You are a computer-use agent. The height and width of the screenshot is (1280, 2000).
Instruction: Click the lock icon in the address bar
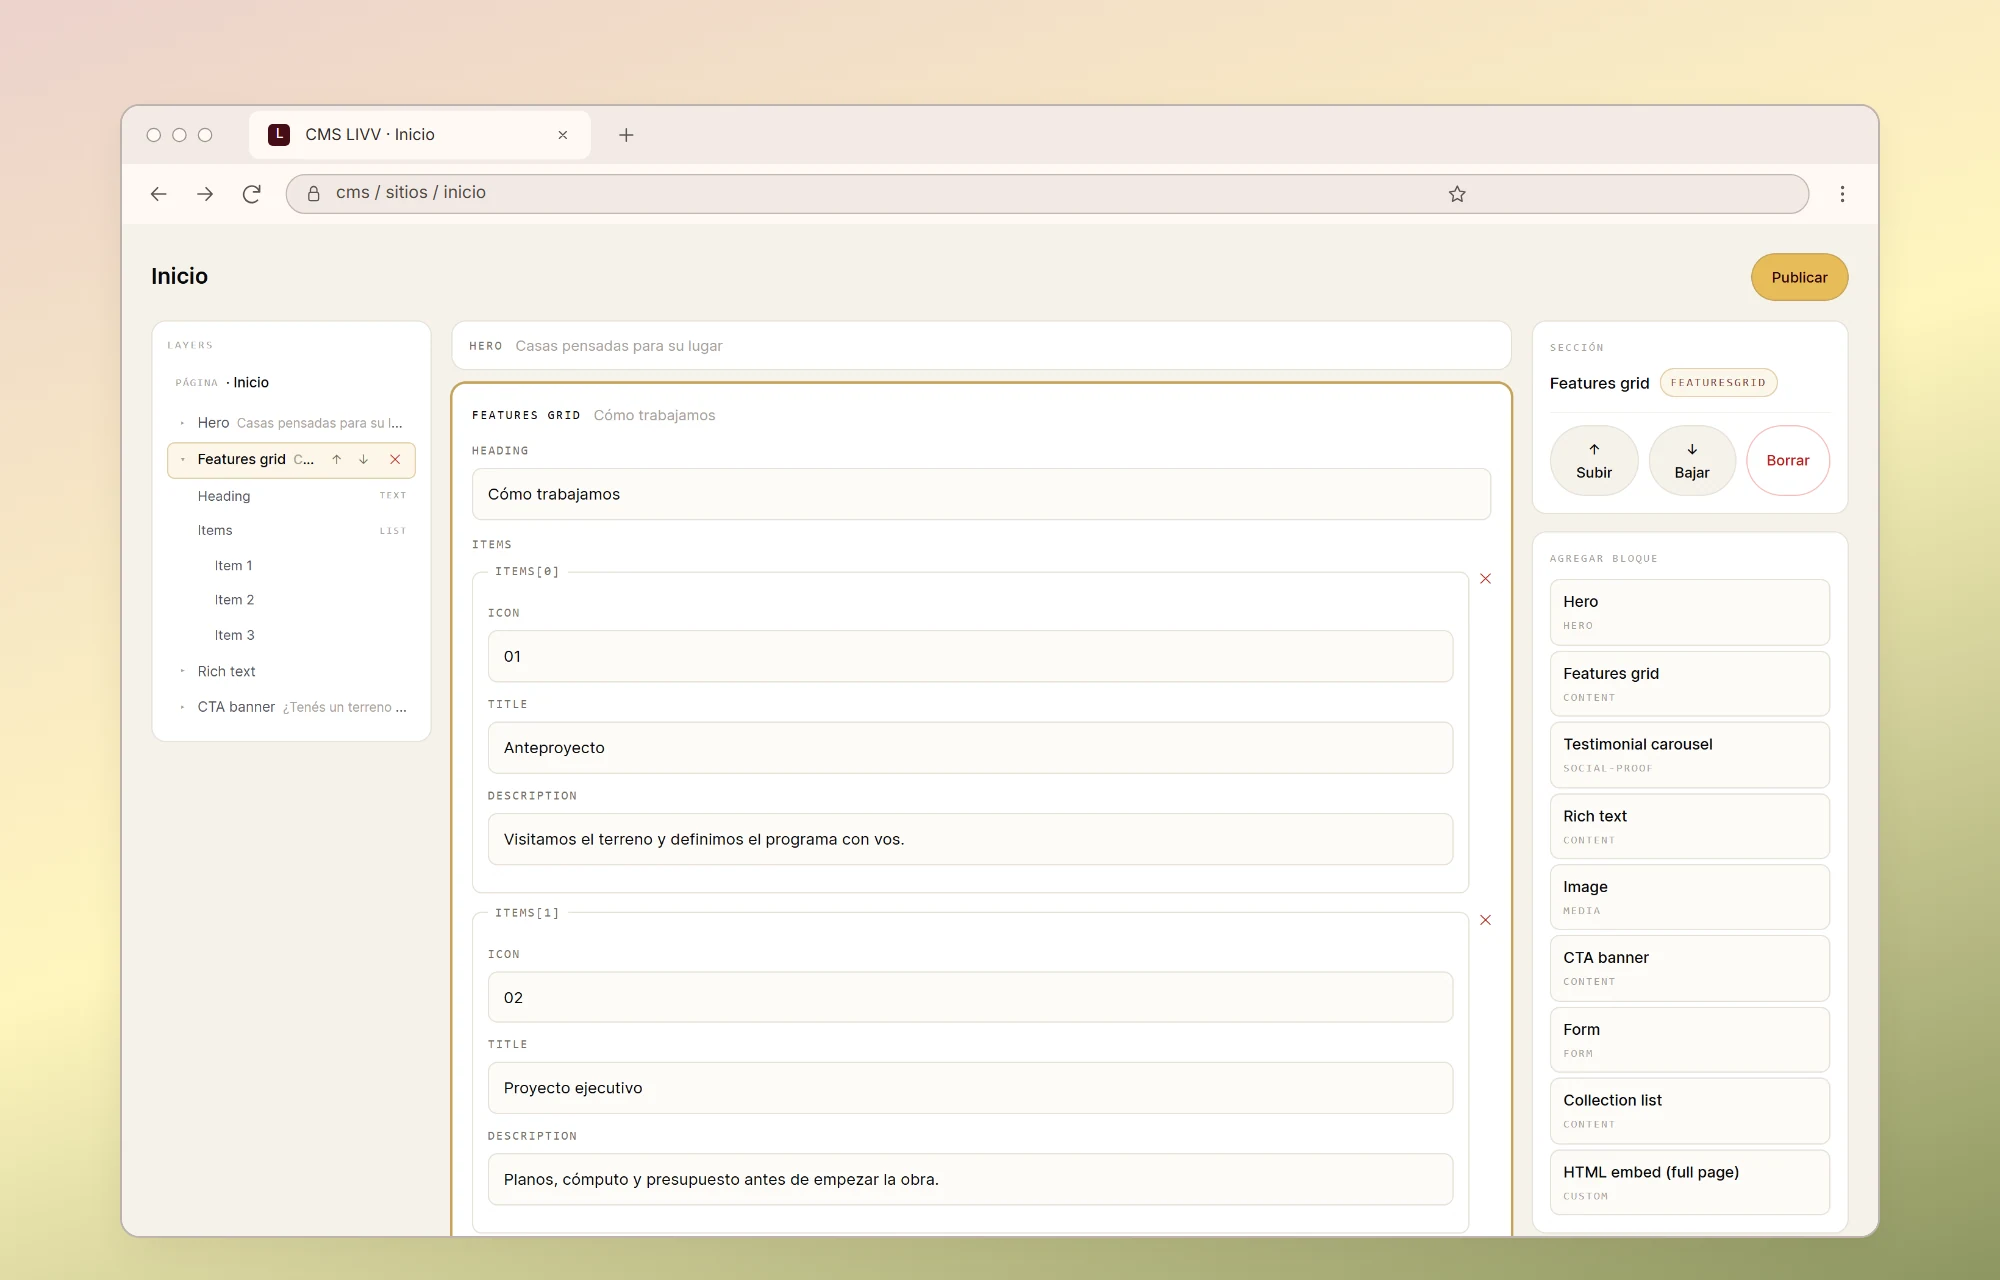click(313, 194)
